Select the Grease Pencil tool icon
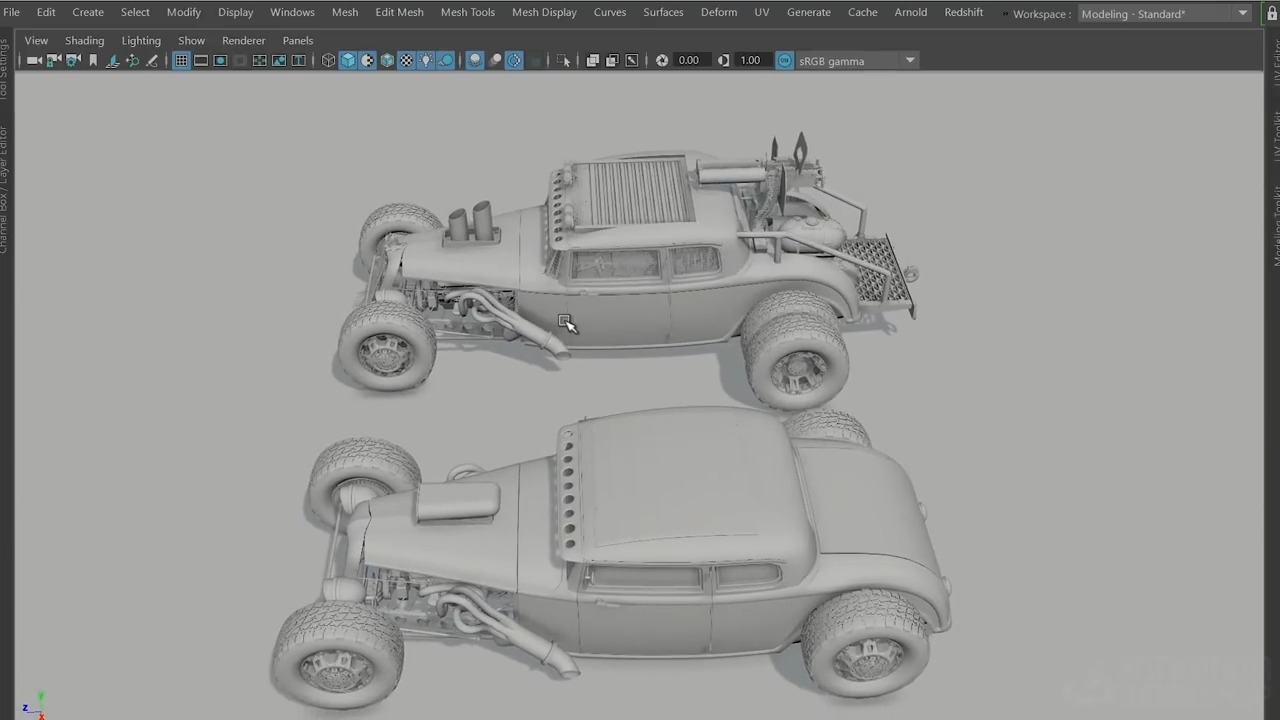Screen dimensions: 1280x720 pyautogui.click(x=152, y=61)
